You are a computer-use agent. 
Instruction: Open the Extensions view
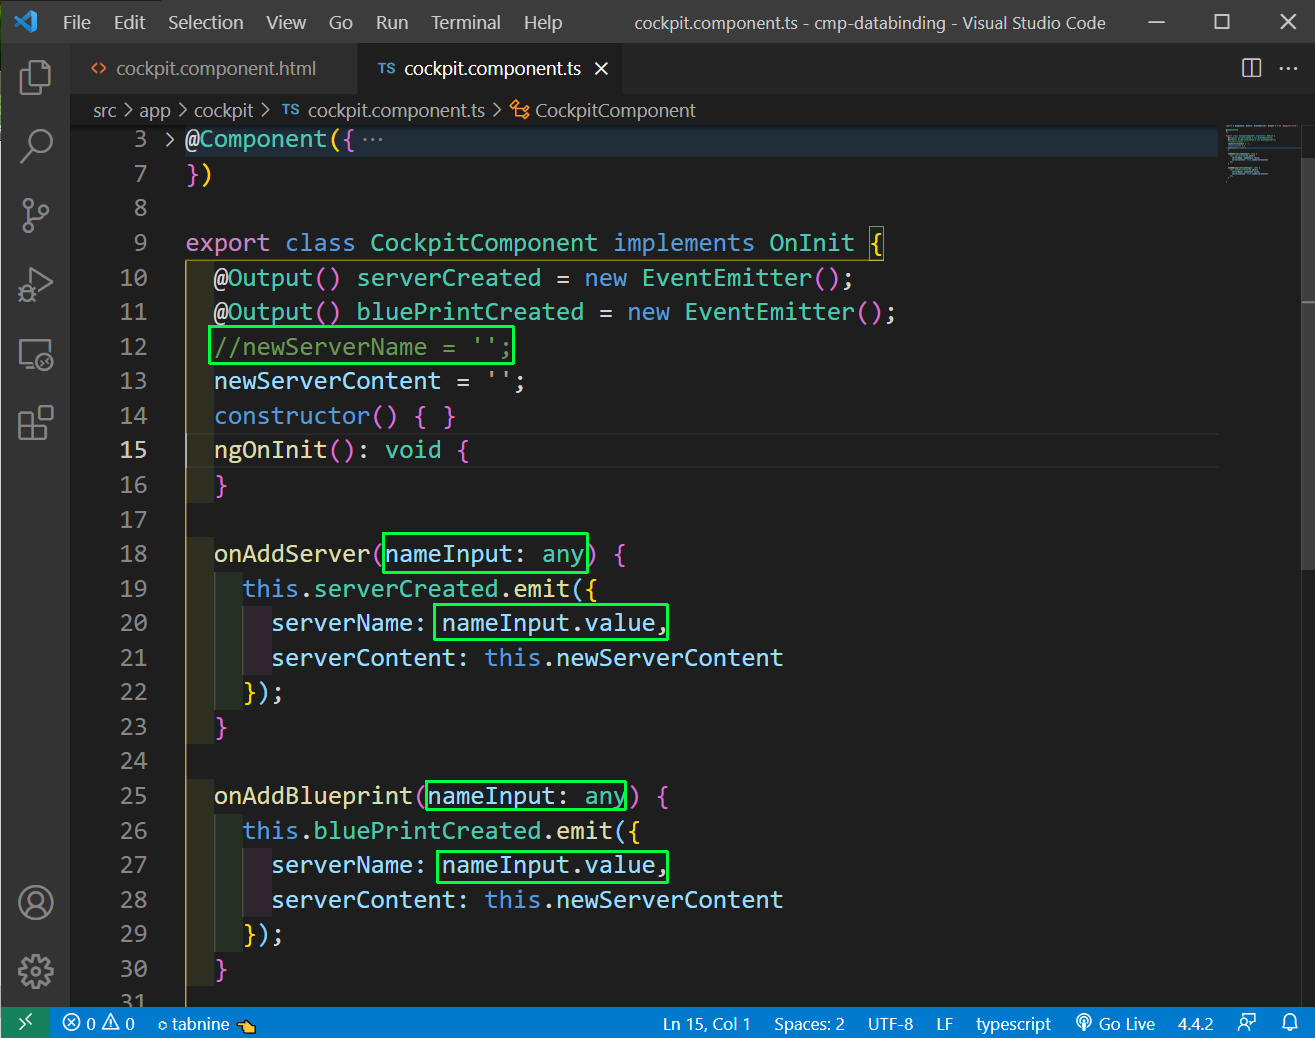click(x=35, y=423)
